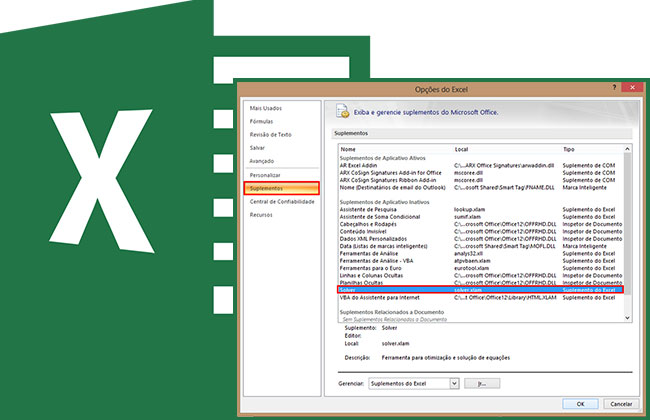Viewport: 650px width, 420px height.
Task: Go to the Salvar options page
Action: (257, 148)
